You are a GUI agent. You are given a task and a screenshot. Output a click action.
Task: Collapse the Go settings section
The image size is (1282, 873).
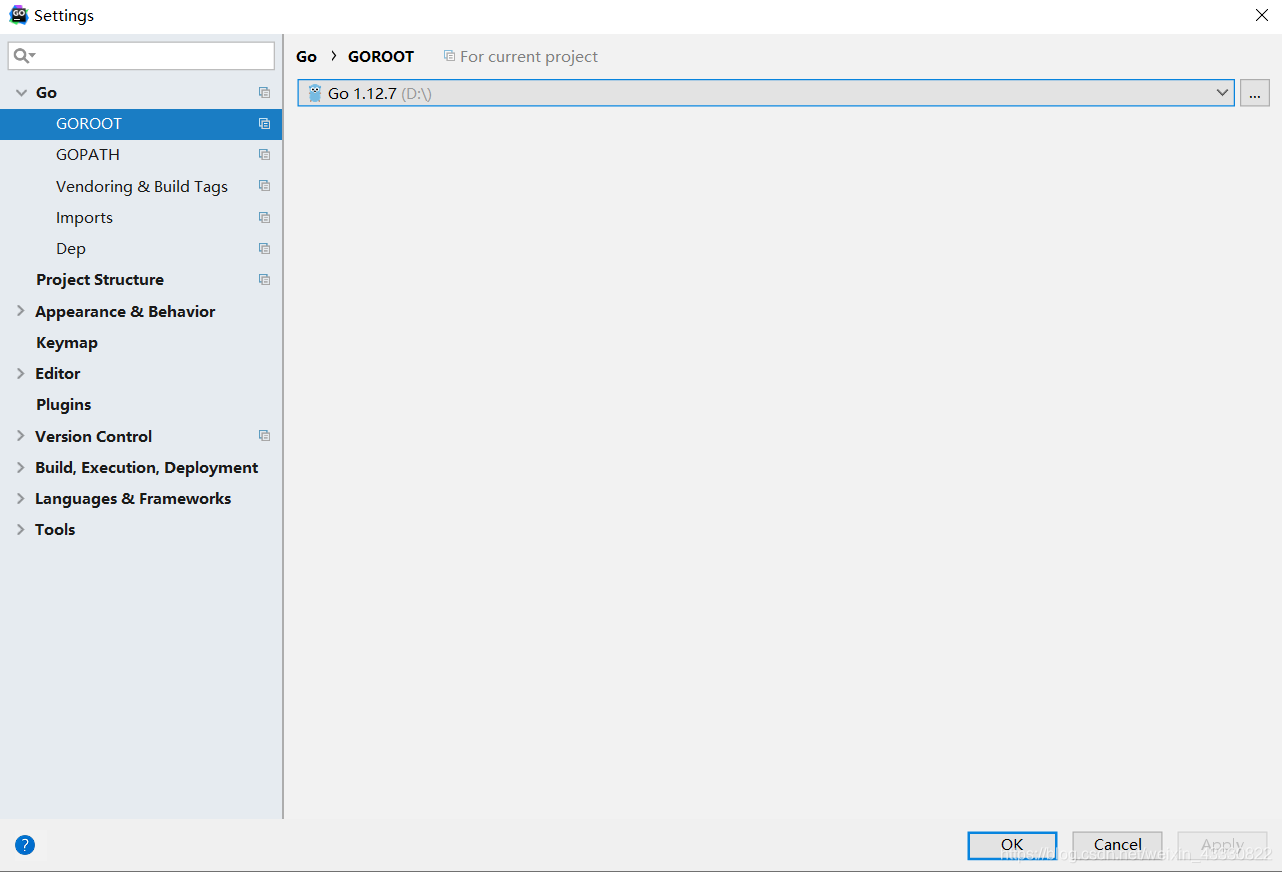tap(21, 92)
